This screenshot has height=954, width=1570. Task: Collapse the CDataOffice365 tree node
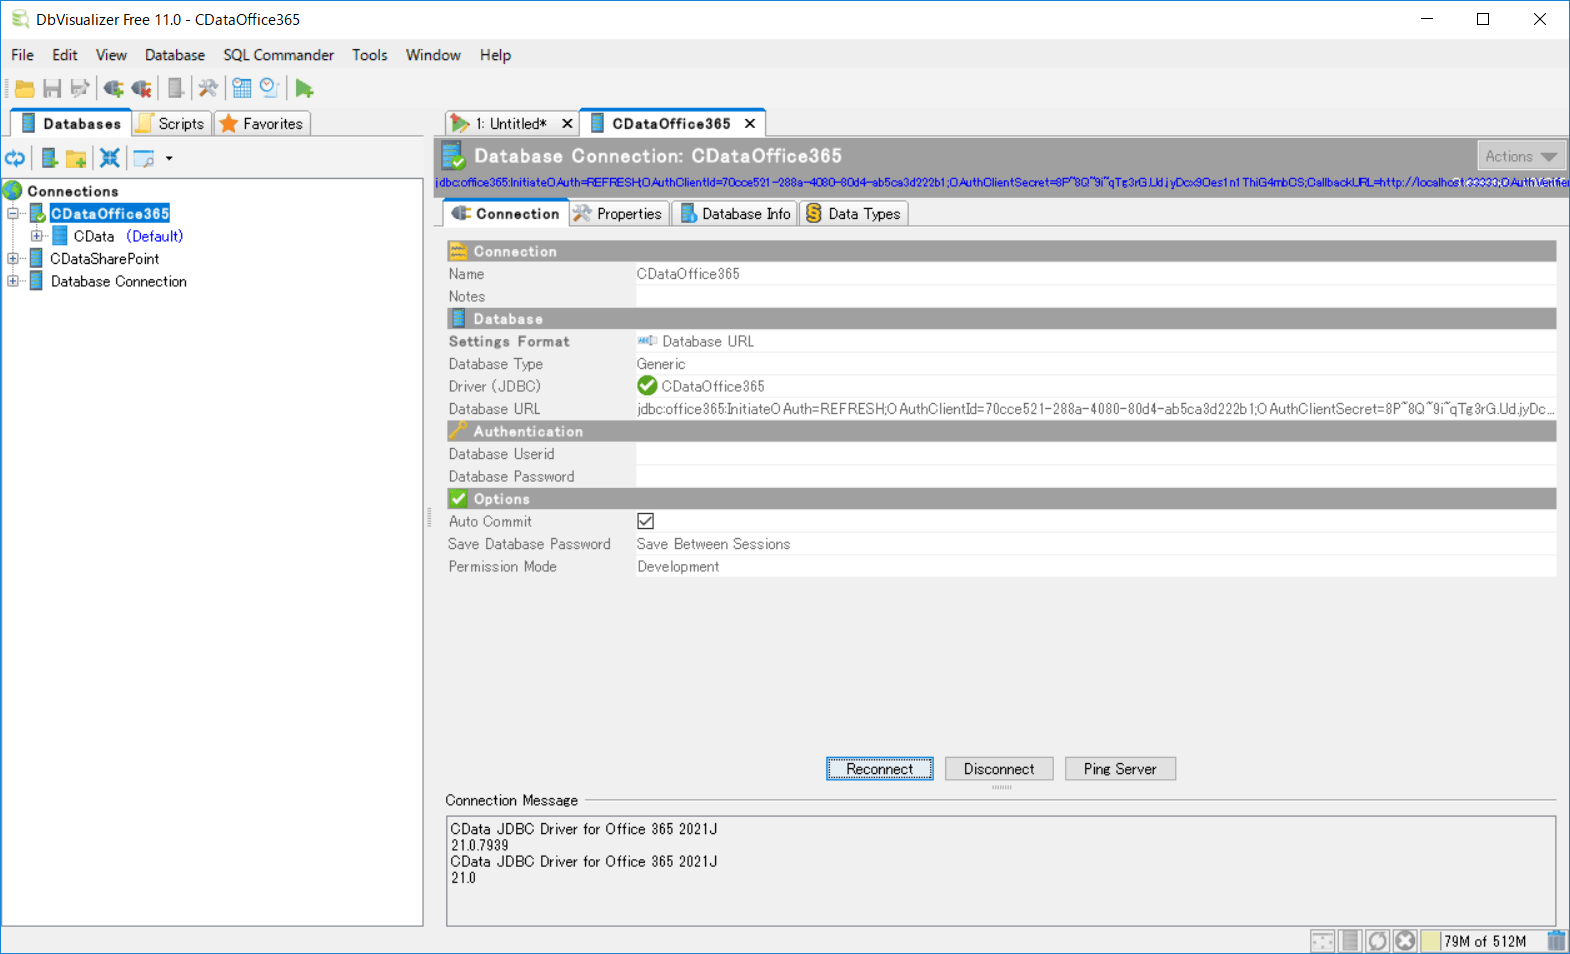click(13, 213)
